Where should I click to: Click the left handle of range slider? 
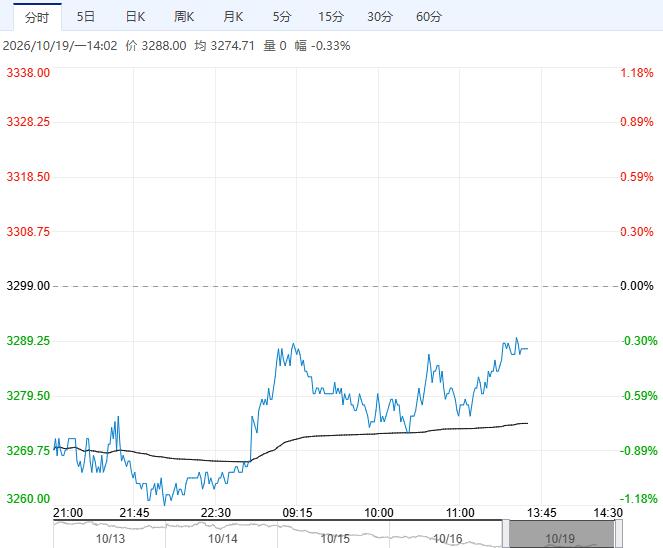point(506,534)
